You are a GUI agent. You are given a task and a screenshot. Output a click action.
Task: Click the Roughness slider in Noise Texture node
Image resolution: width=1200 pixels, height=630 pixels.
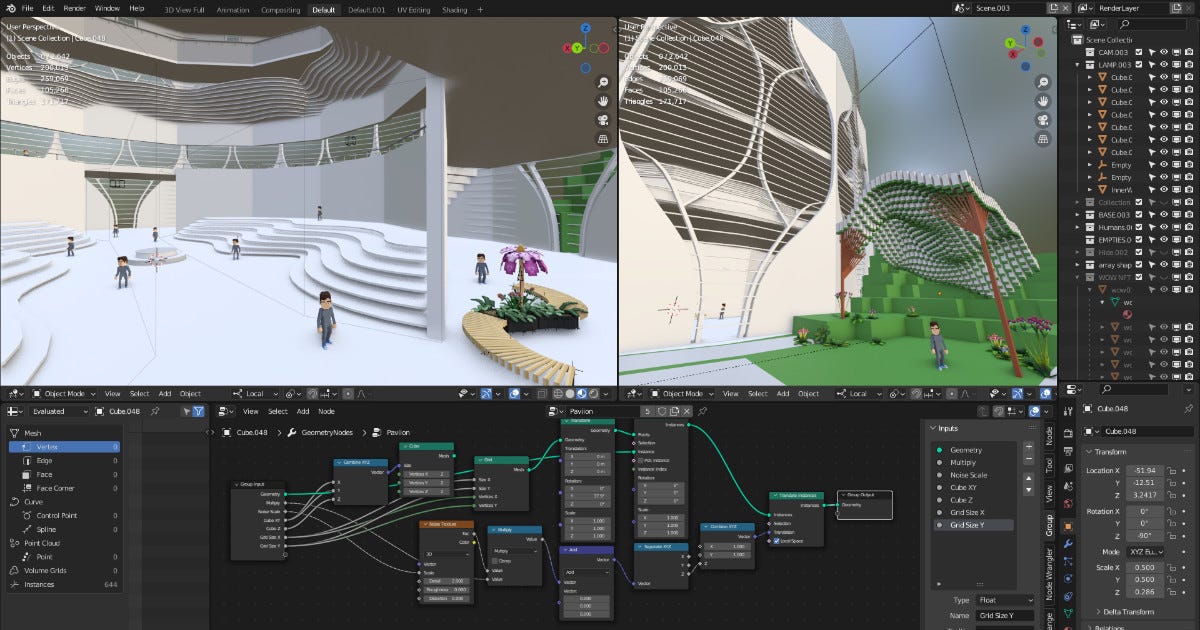click(446, 589)
